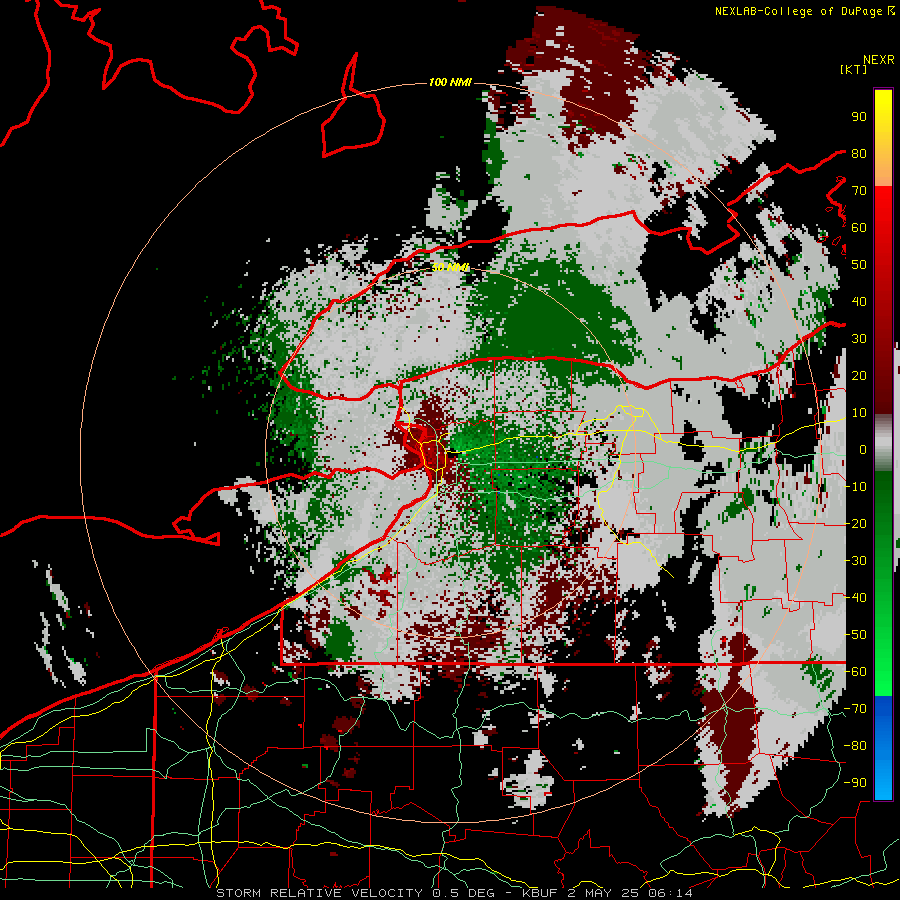The image size is (900, 900).
Task: Click the -40 value on velocity scale
Action: point(855,598)
